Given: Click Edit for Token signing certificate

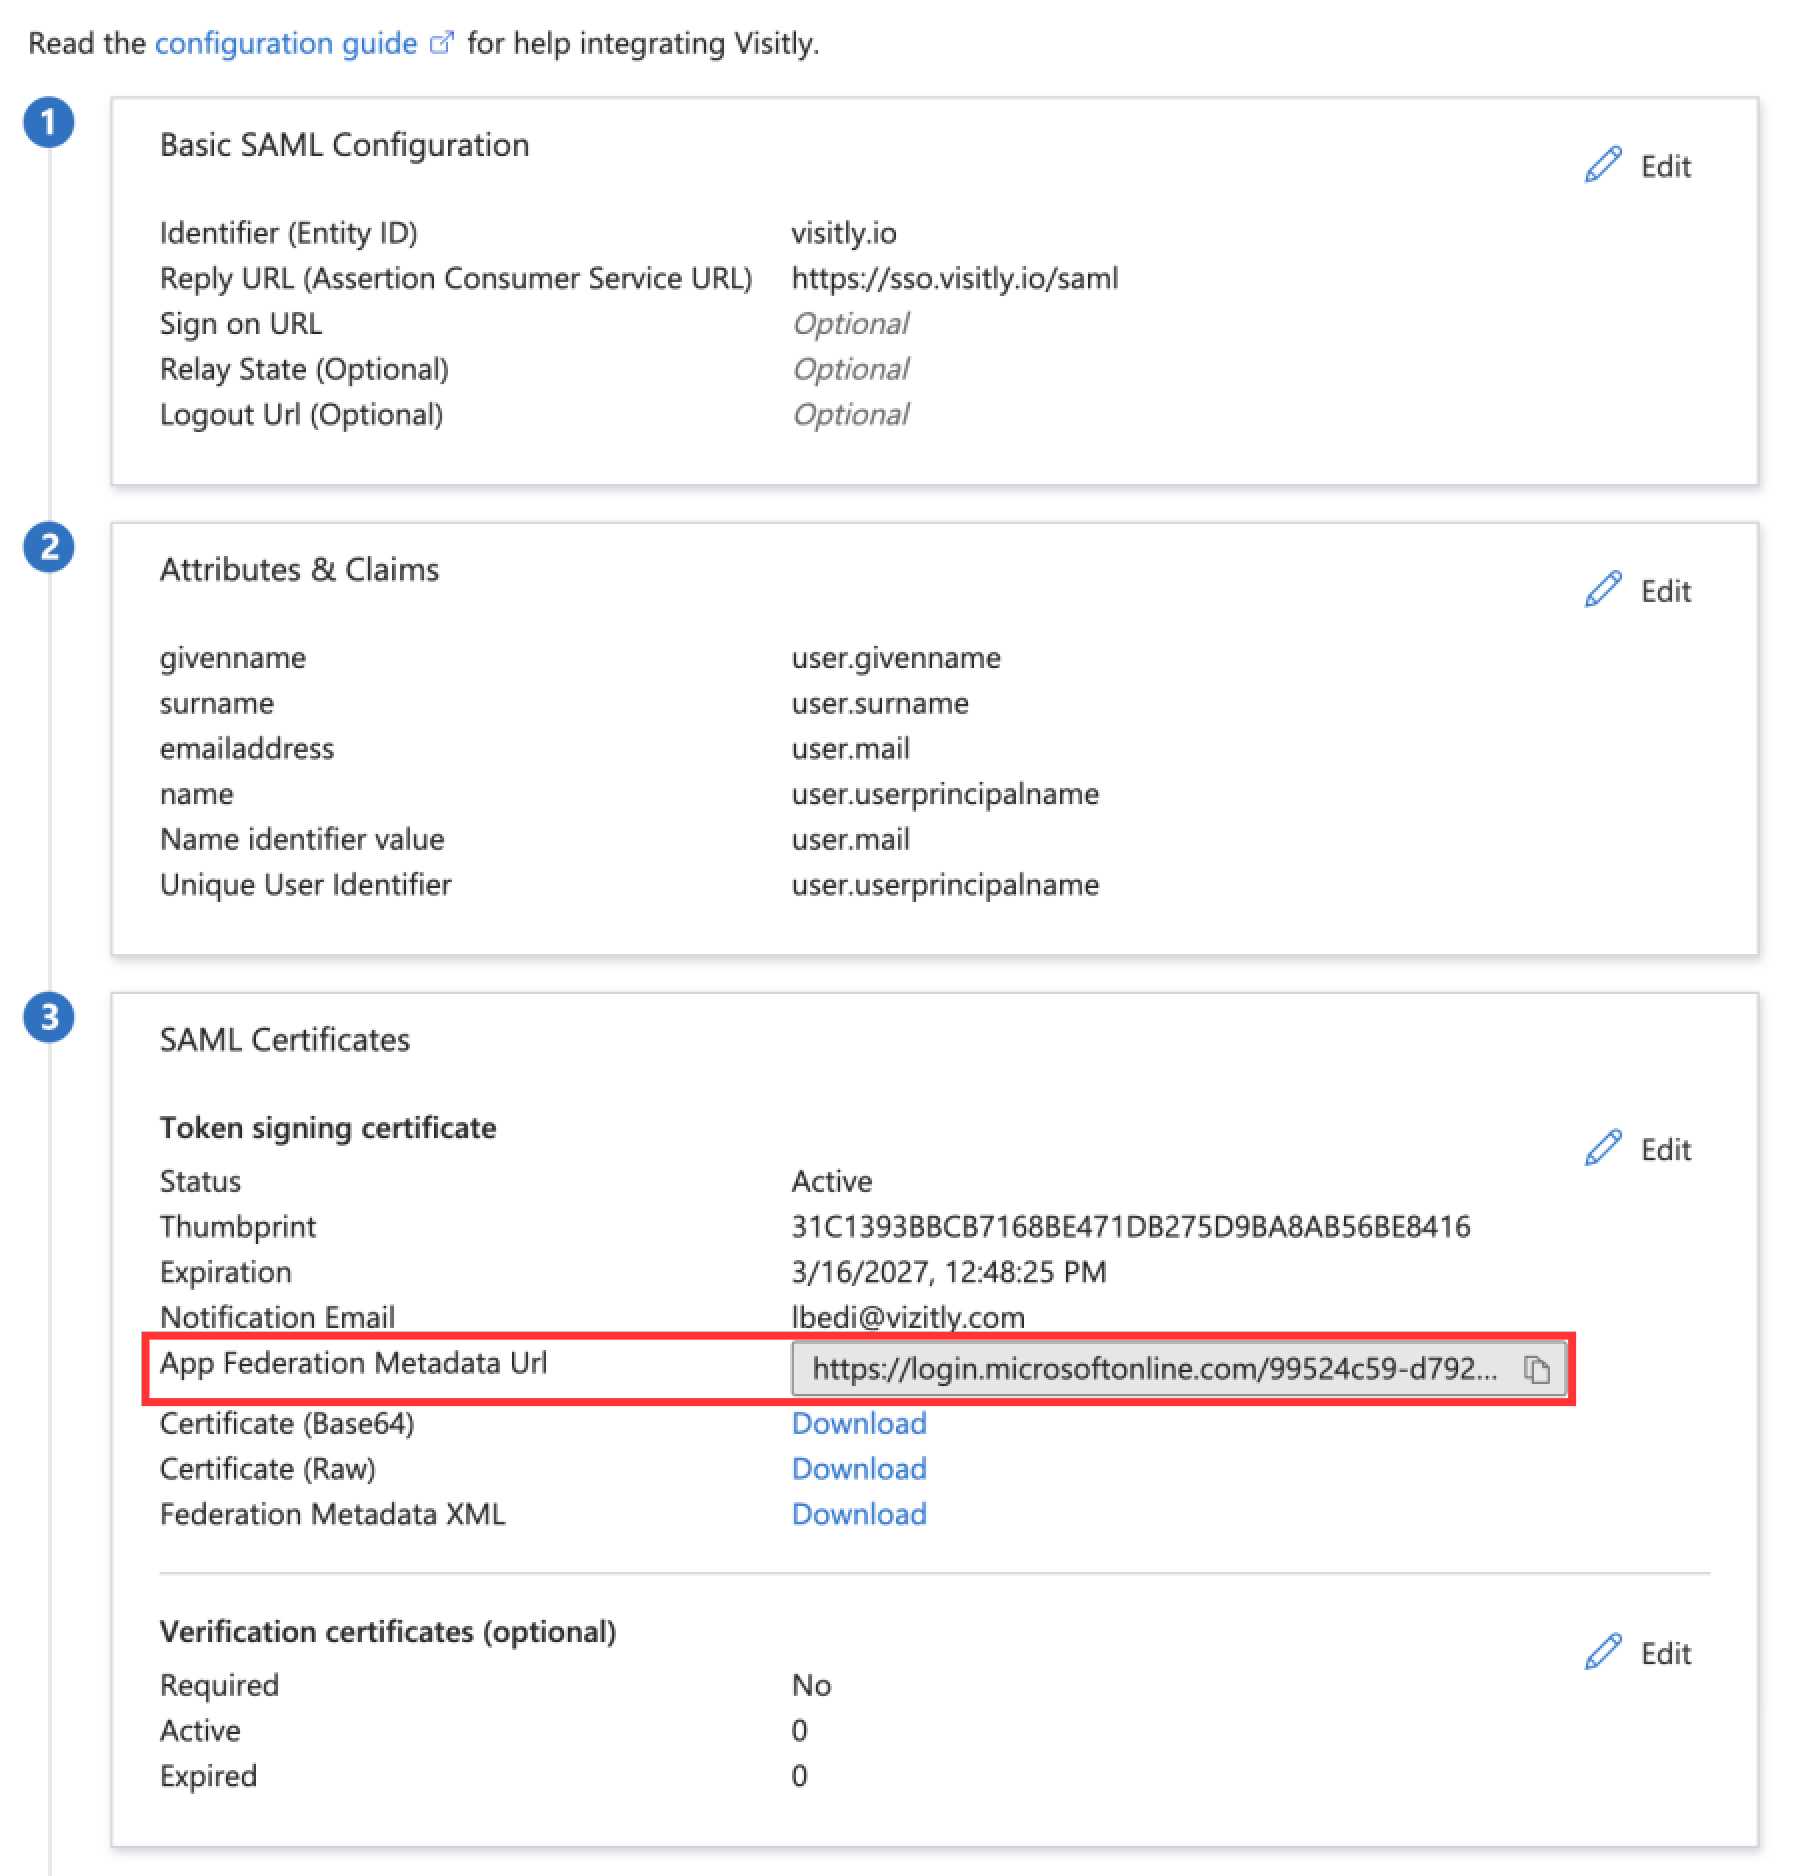Looking at the screenshot, I should 1666,1149.
